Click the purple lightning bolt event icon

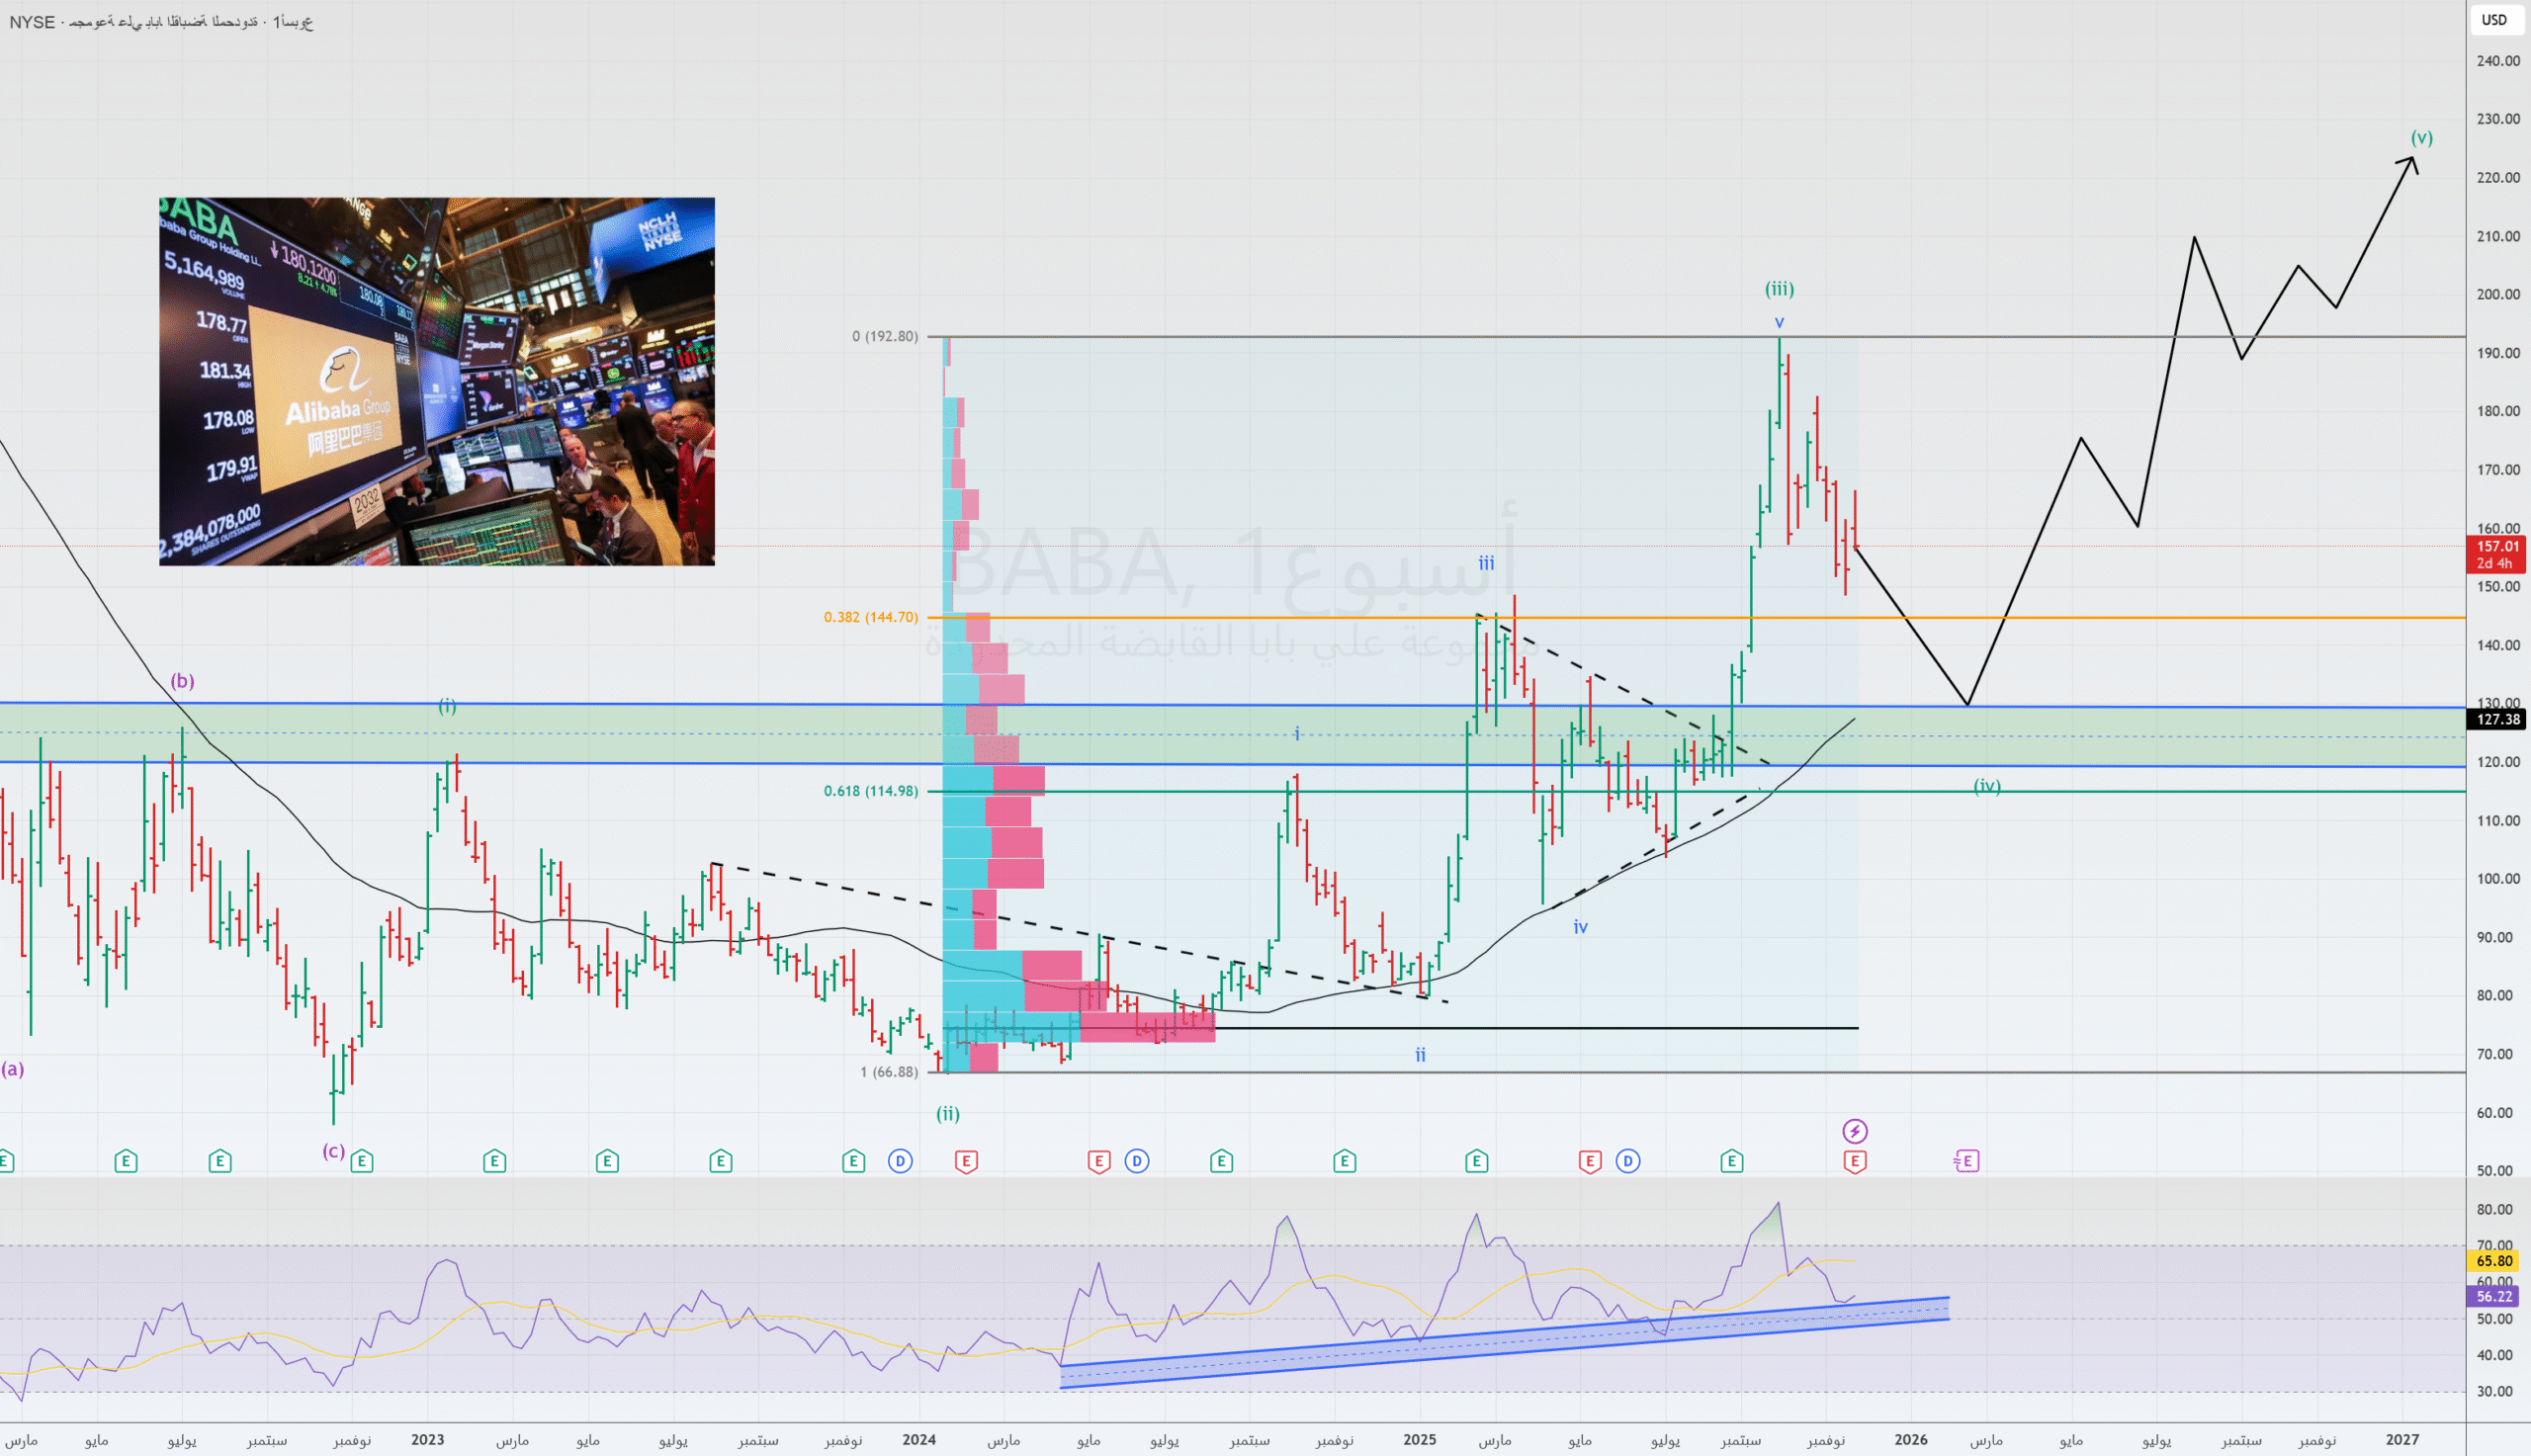click(x=1855, y=1131)
